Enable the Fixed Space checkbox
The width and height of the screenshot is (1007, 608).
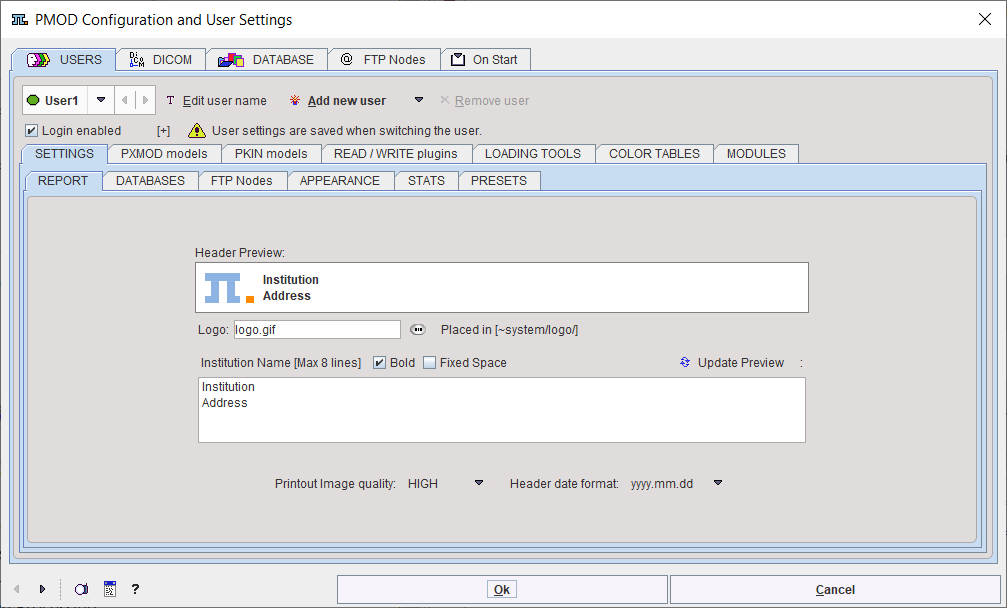(x=430, y=363)
